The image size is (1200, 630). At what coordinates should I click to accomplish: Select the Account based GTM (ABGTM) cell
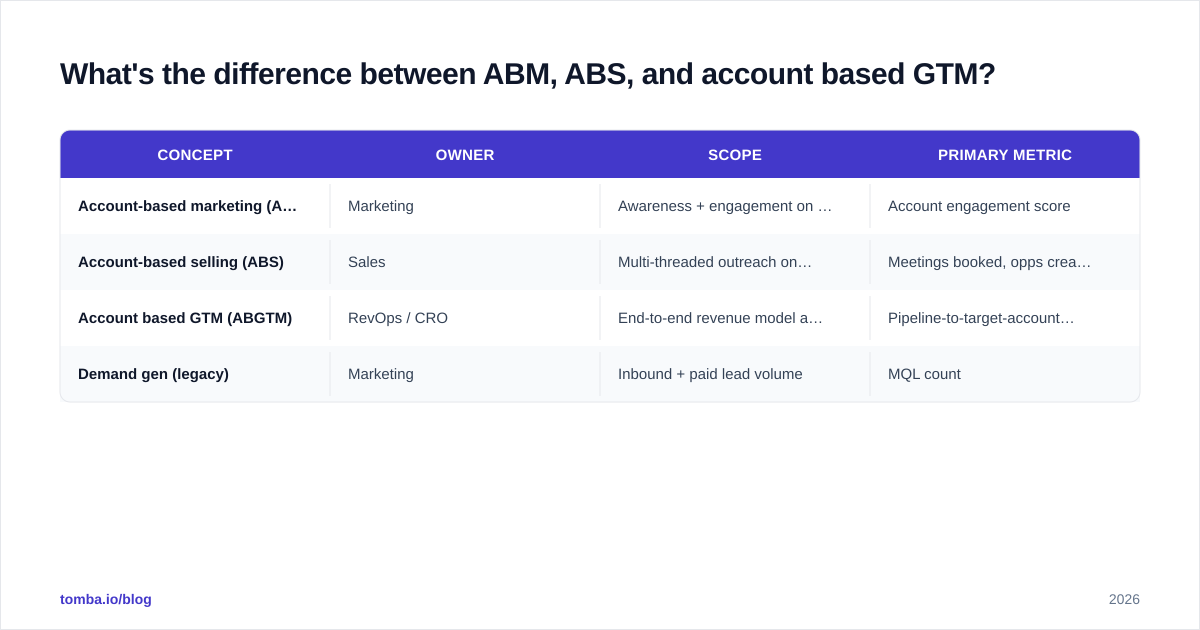(x=195, y=318)
